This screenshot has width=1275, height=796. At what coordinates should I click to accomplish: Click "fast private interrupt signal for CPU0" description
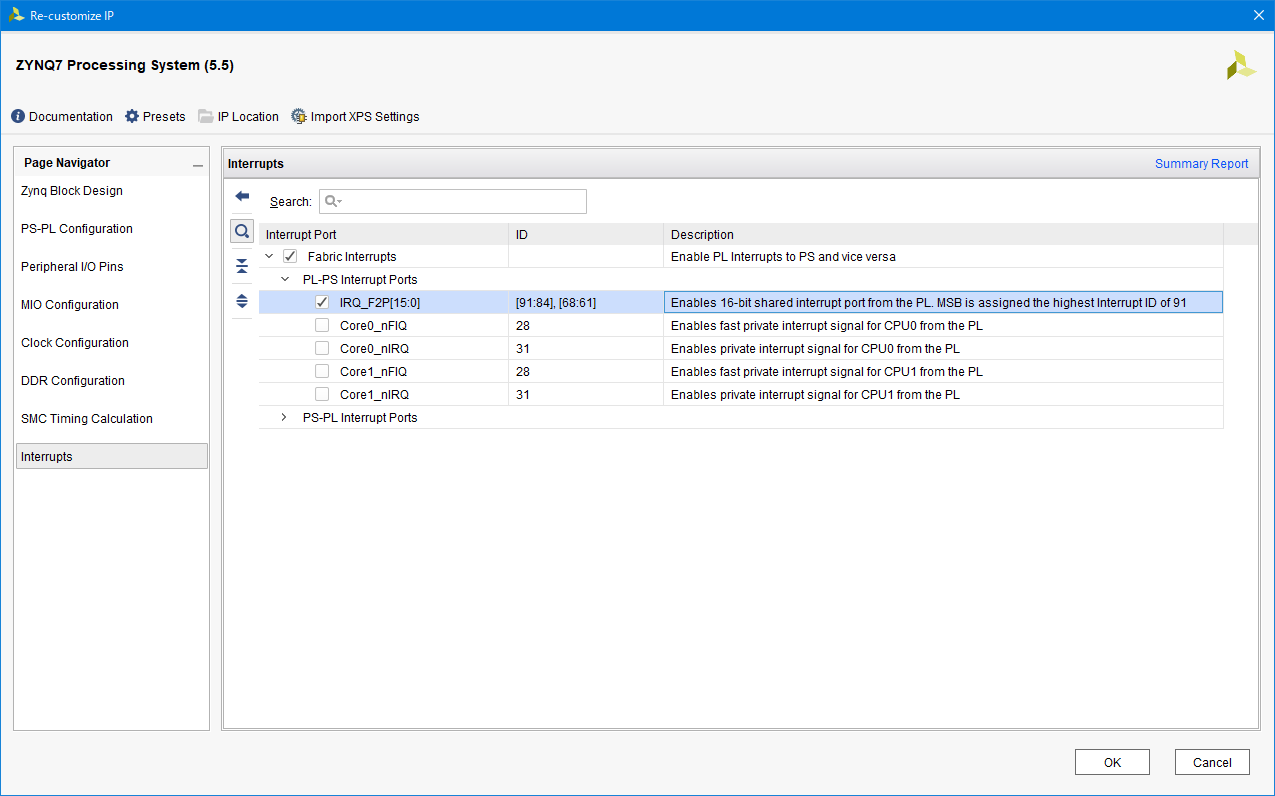click(x=827, y=325)
